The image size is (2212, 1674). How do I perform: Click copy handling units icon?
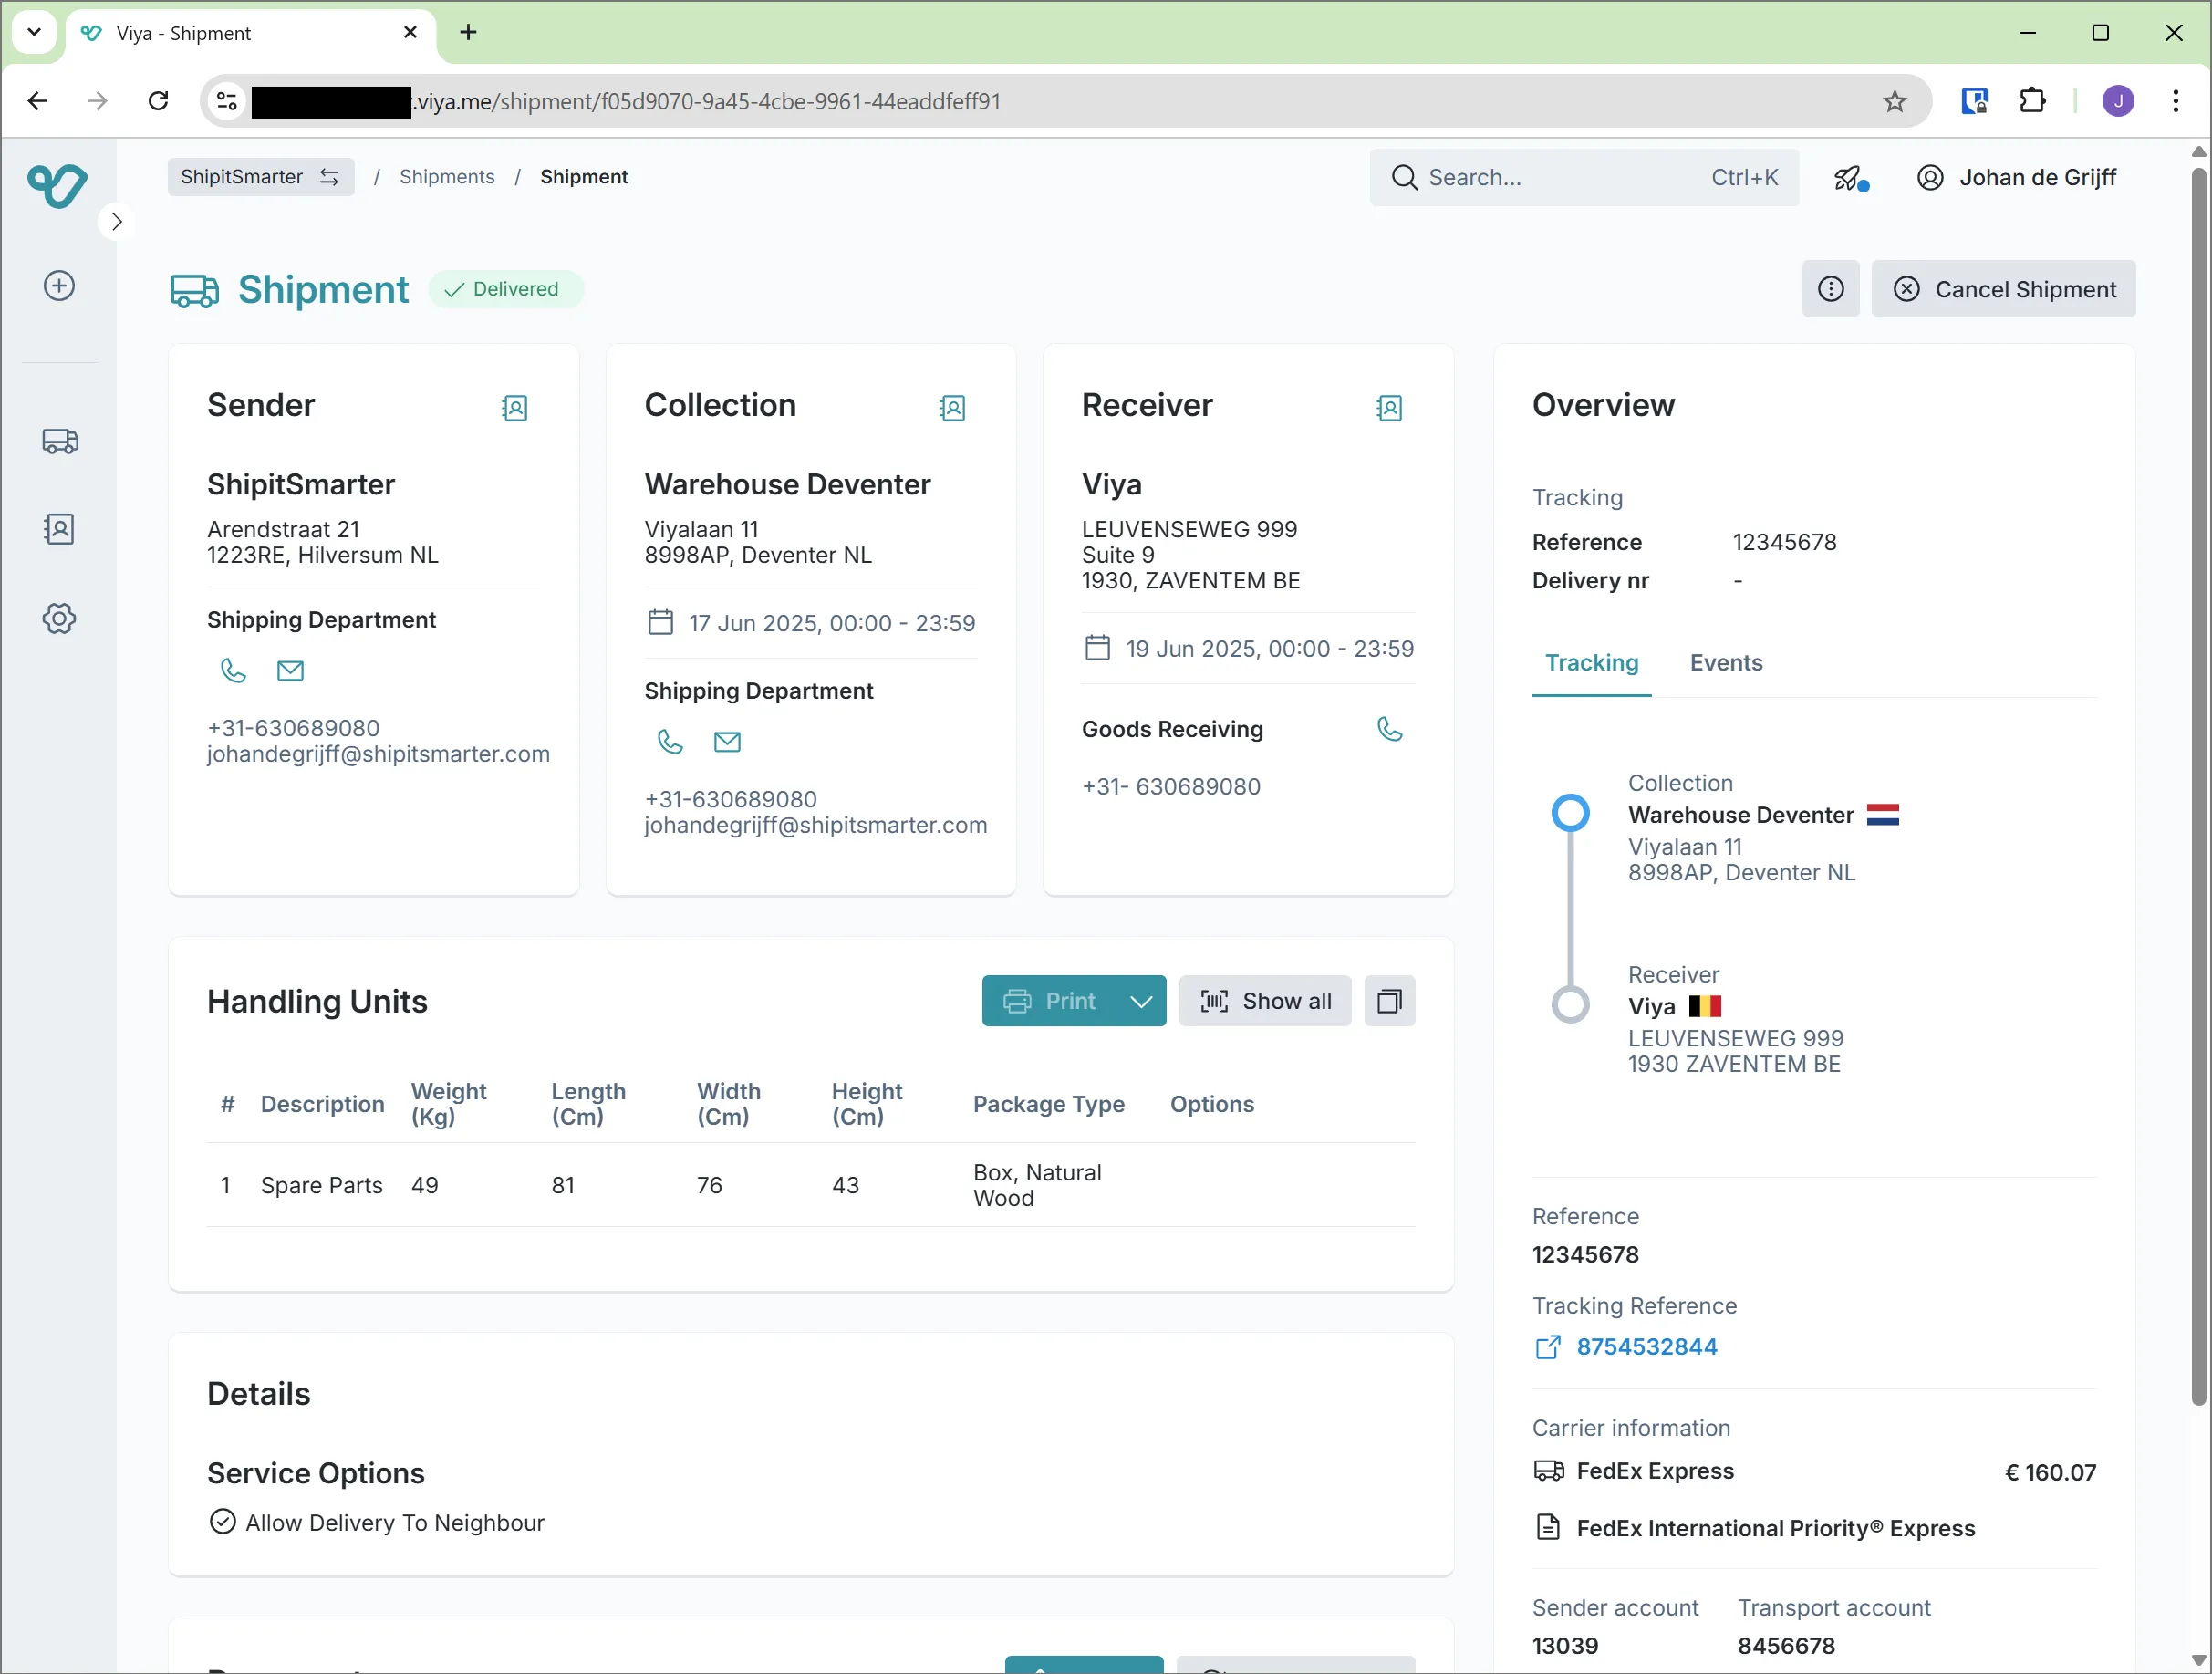[x=1389, y=1001]
